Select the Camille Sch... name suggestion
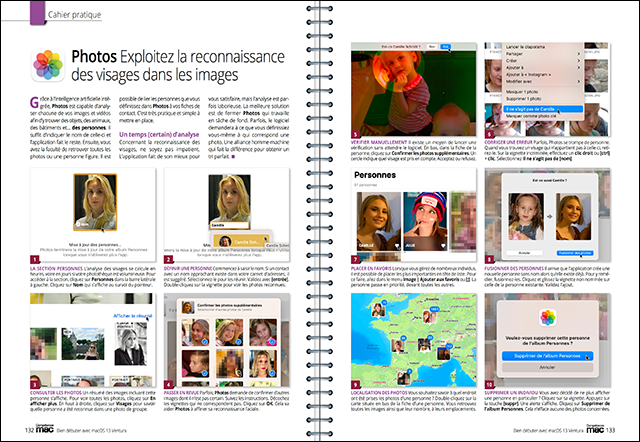 click(x=246, y=241)
